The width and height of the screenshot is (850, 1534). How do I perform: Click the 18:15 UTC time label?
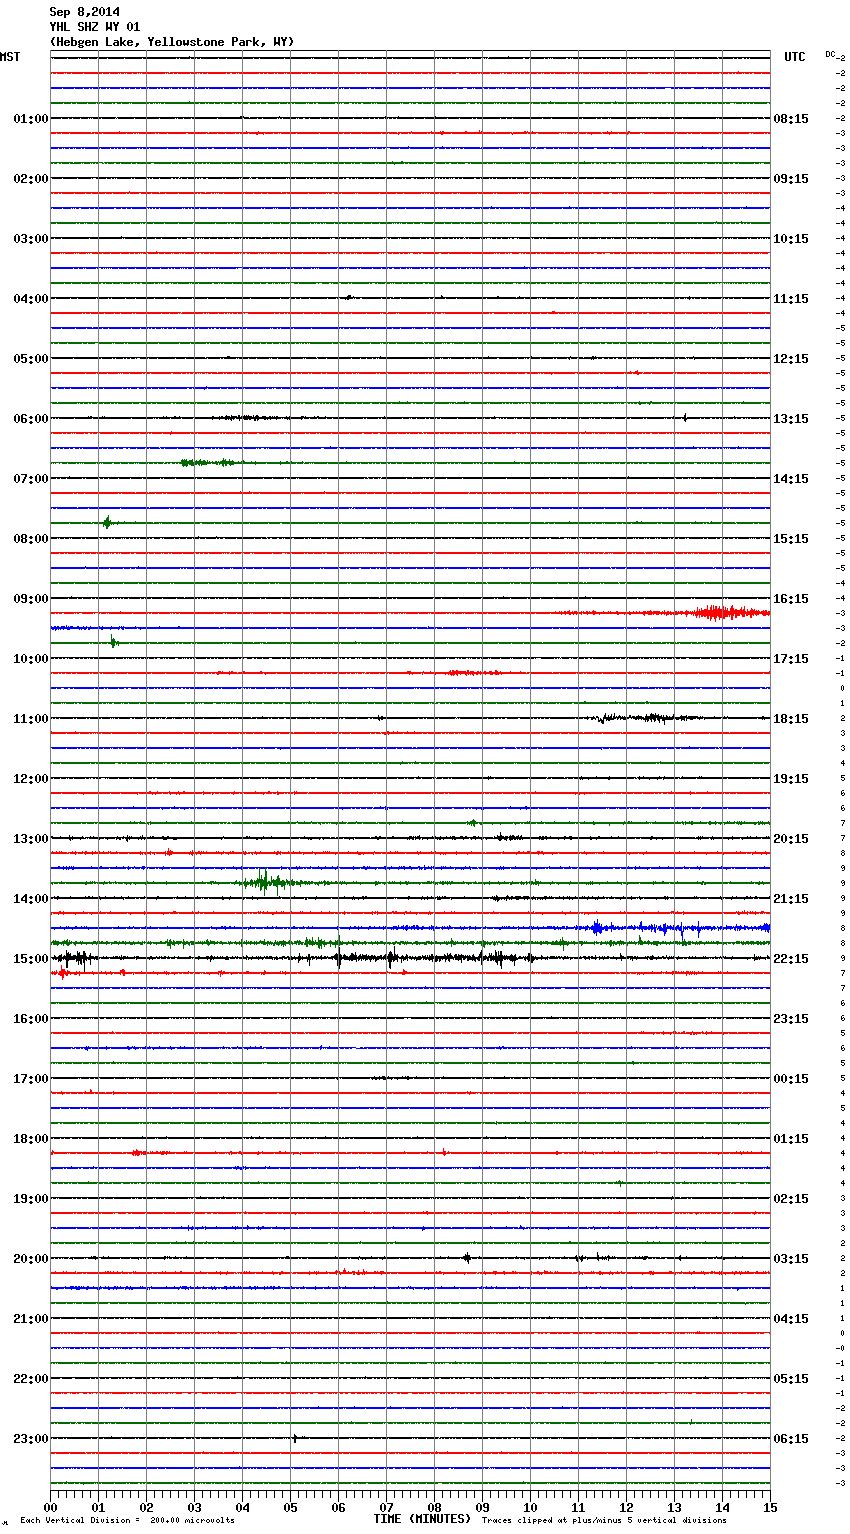pos(791,719)
